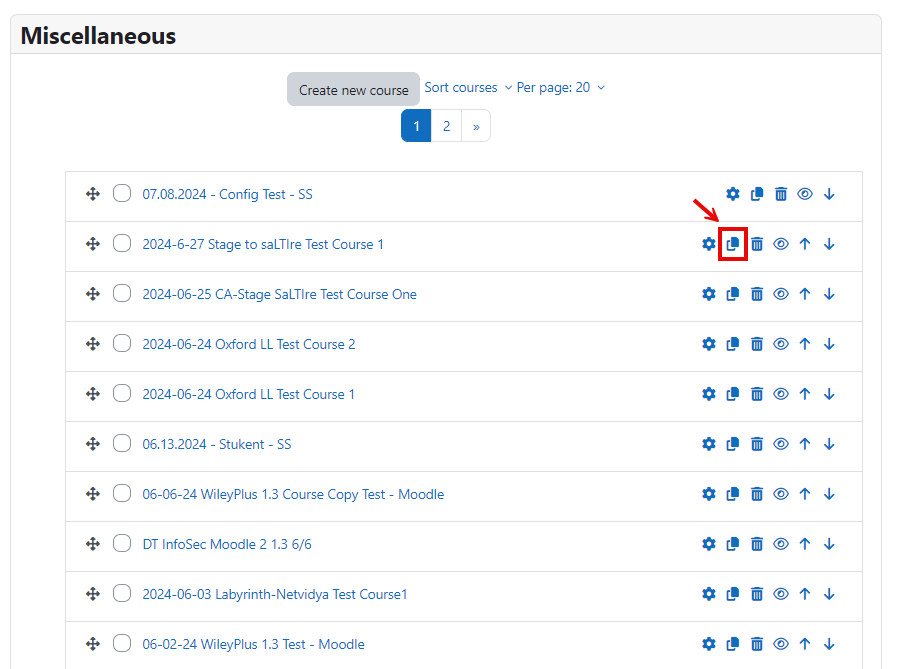The image size is (923, 669).
Task: Open settings for 07.08.2024 - Config Test - SS
Action: [732, 194]
